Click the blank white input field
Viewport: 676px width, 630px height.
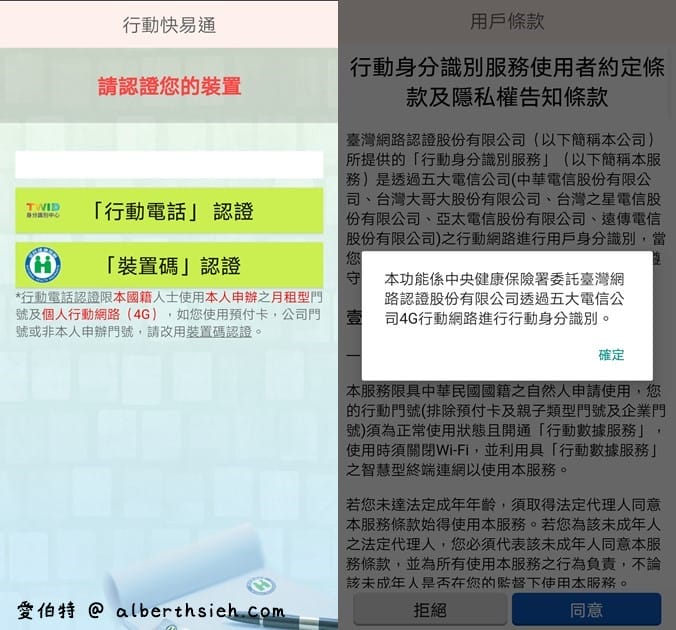(169, 165)
